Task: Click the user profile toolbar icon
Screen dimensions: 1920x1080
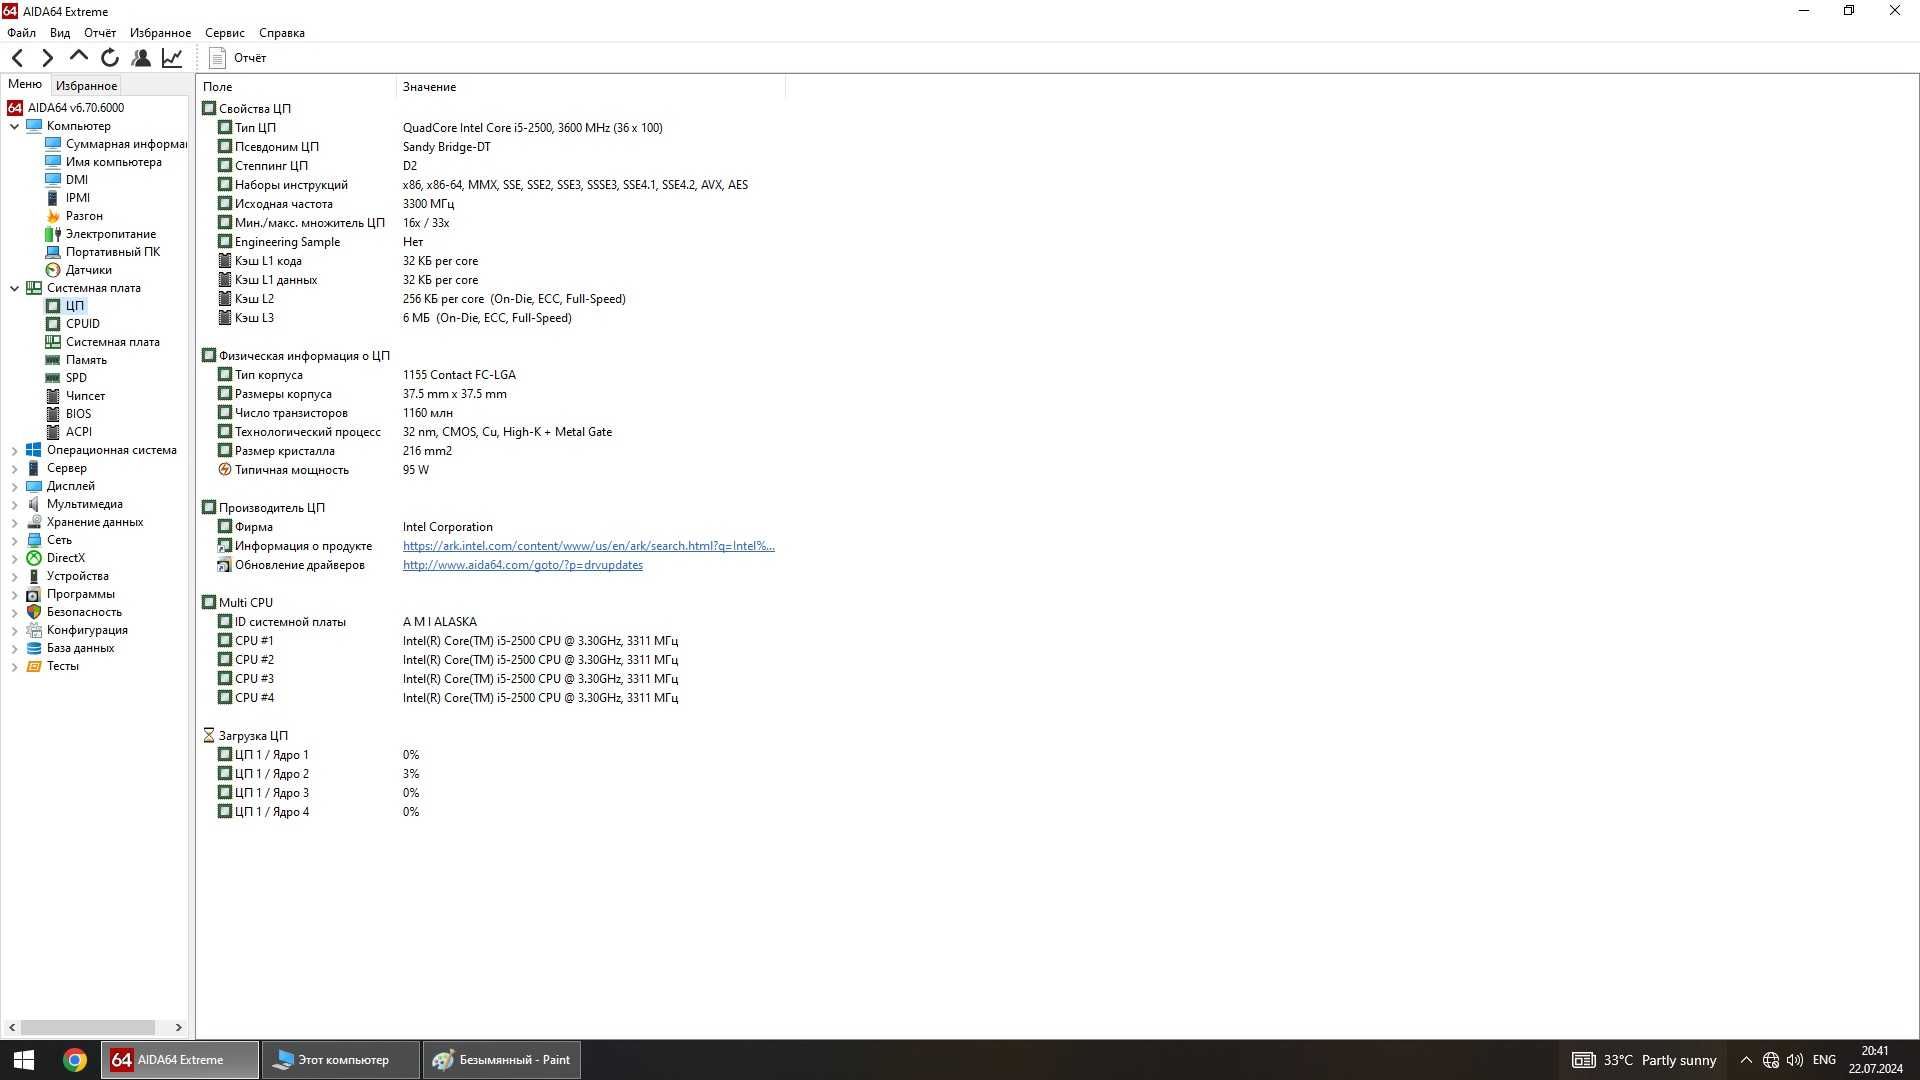Action: [141, 58]
